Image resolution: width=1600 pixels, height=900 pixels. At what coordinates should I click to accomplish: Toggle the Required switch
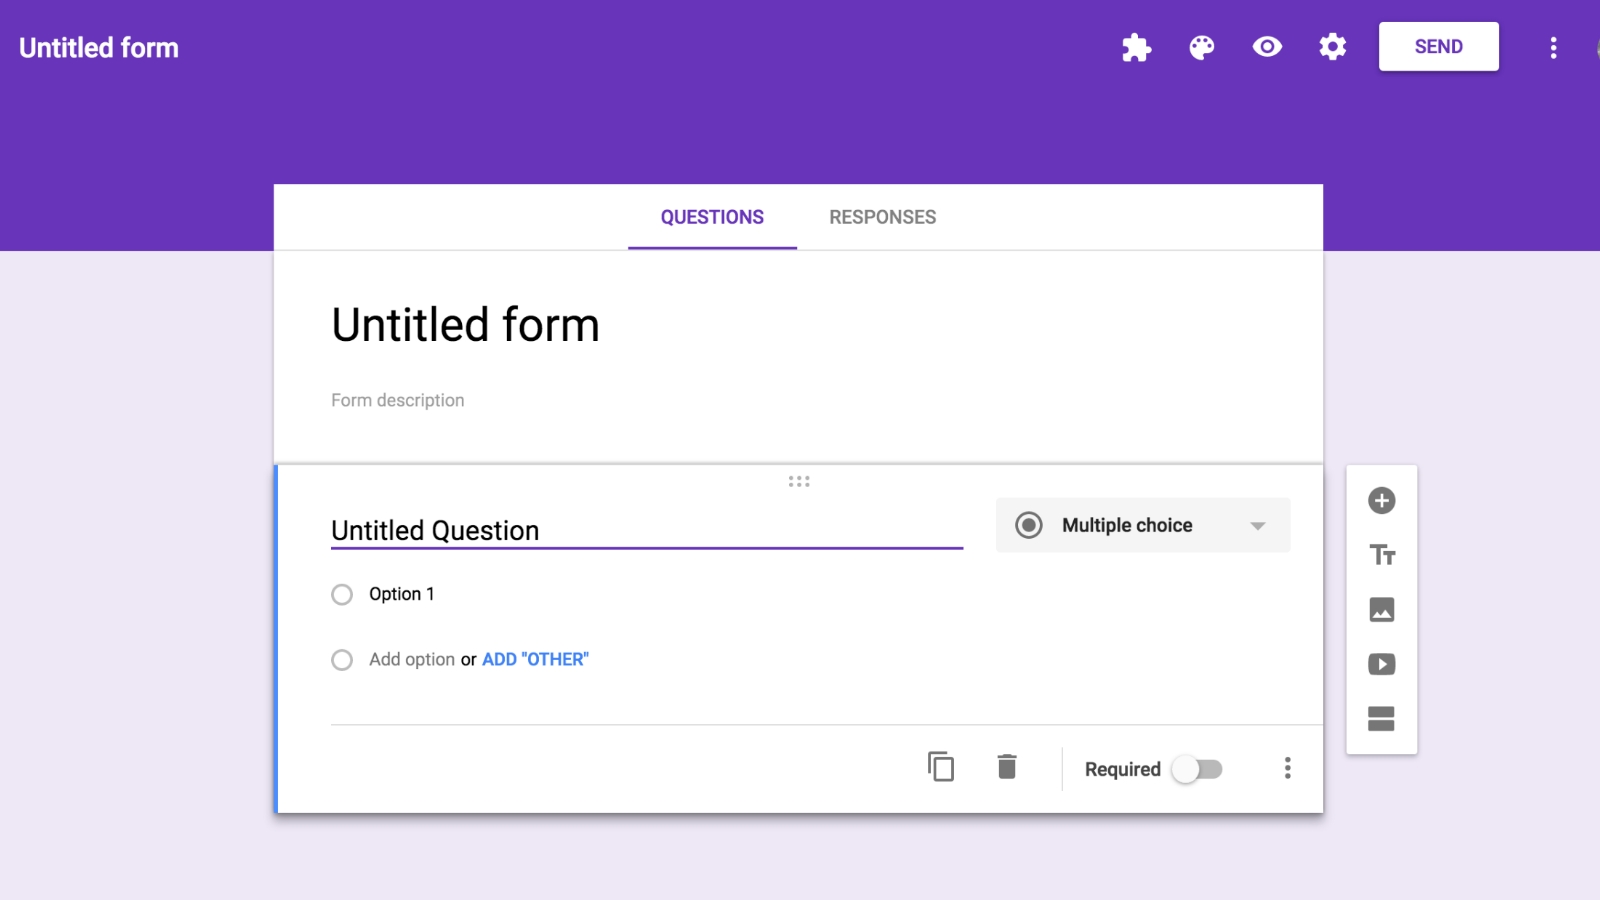[1197, 769]
